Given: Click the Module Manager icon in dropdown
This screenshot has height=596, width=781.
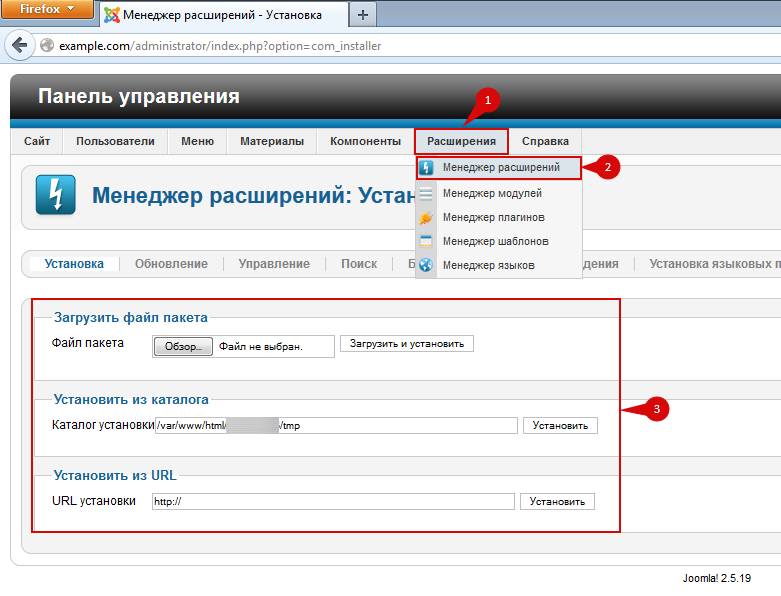Looking at the screenshot, I should (x=427, y=193).
